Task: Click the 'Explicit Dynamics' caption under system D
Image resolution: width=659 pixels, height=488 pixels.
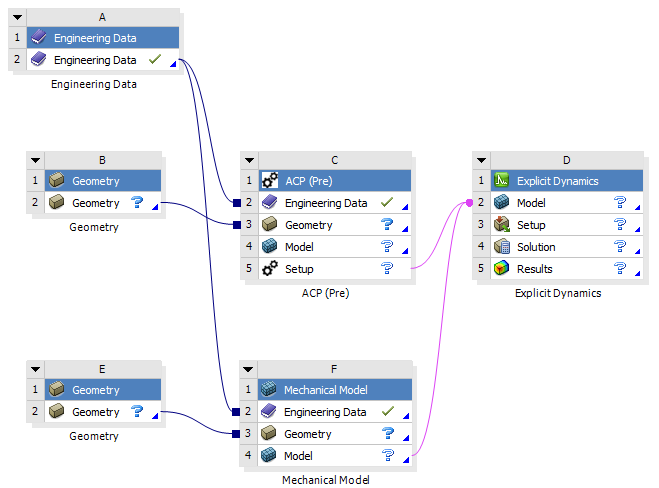Action: pyautogui.click(x=558, y=293)
